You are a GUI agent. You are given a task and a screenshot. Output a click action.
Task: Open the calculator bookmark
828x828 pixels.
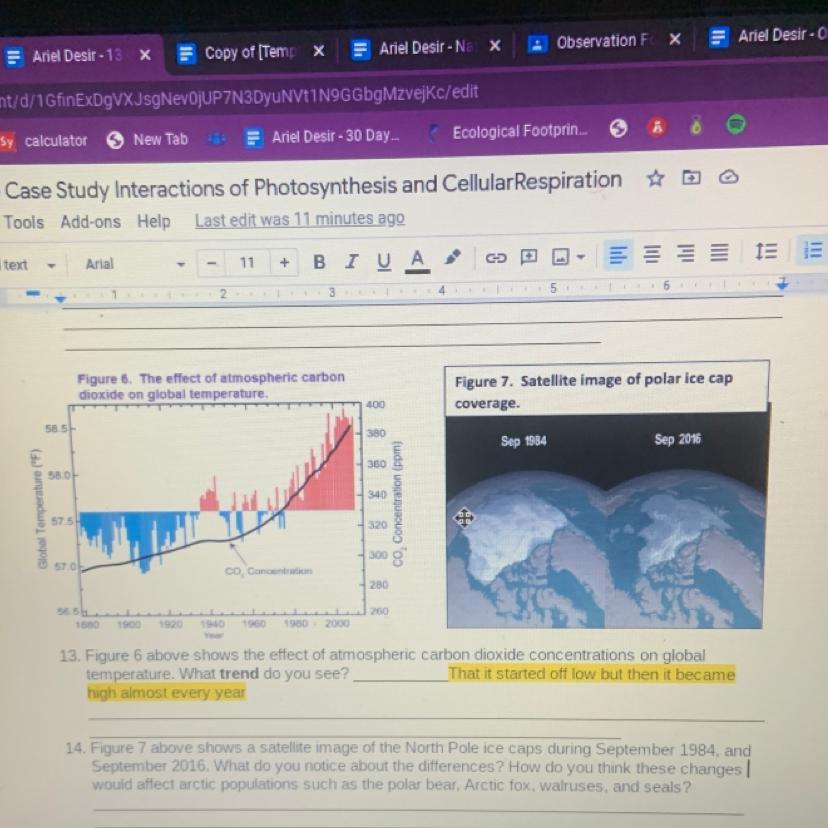(x=44, y=141)
